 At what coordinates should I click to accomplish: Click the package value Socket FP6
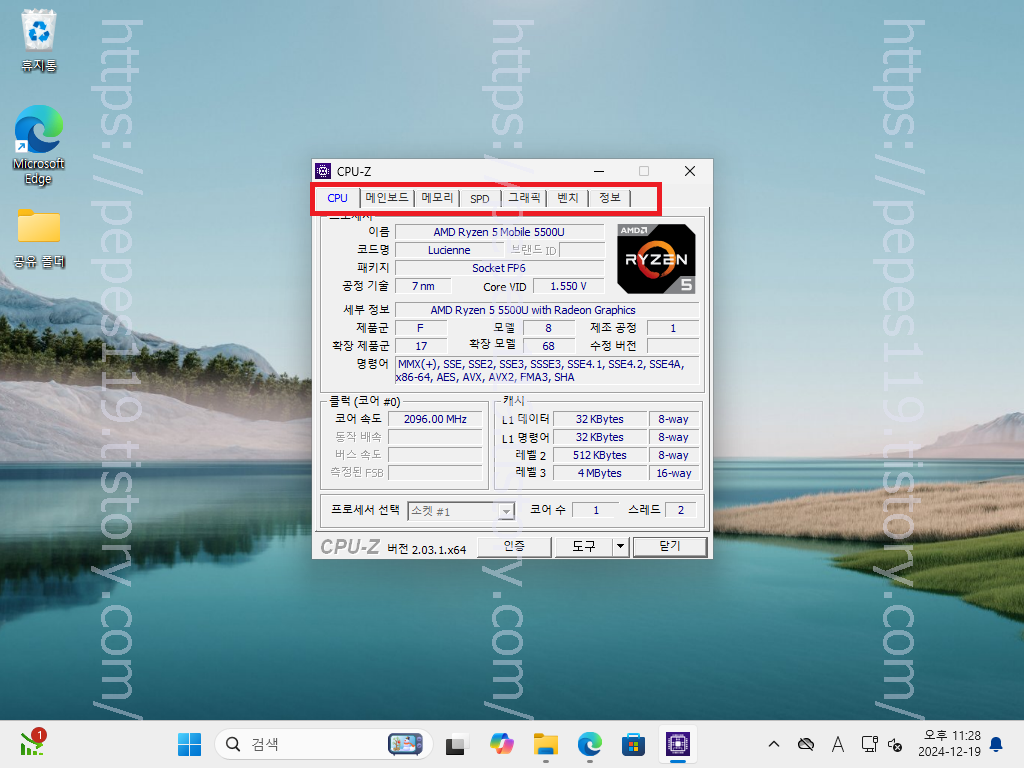(499, 268)
